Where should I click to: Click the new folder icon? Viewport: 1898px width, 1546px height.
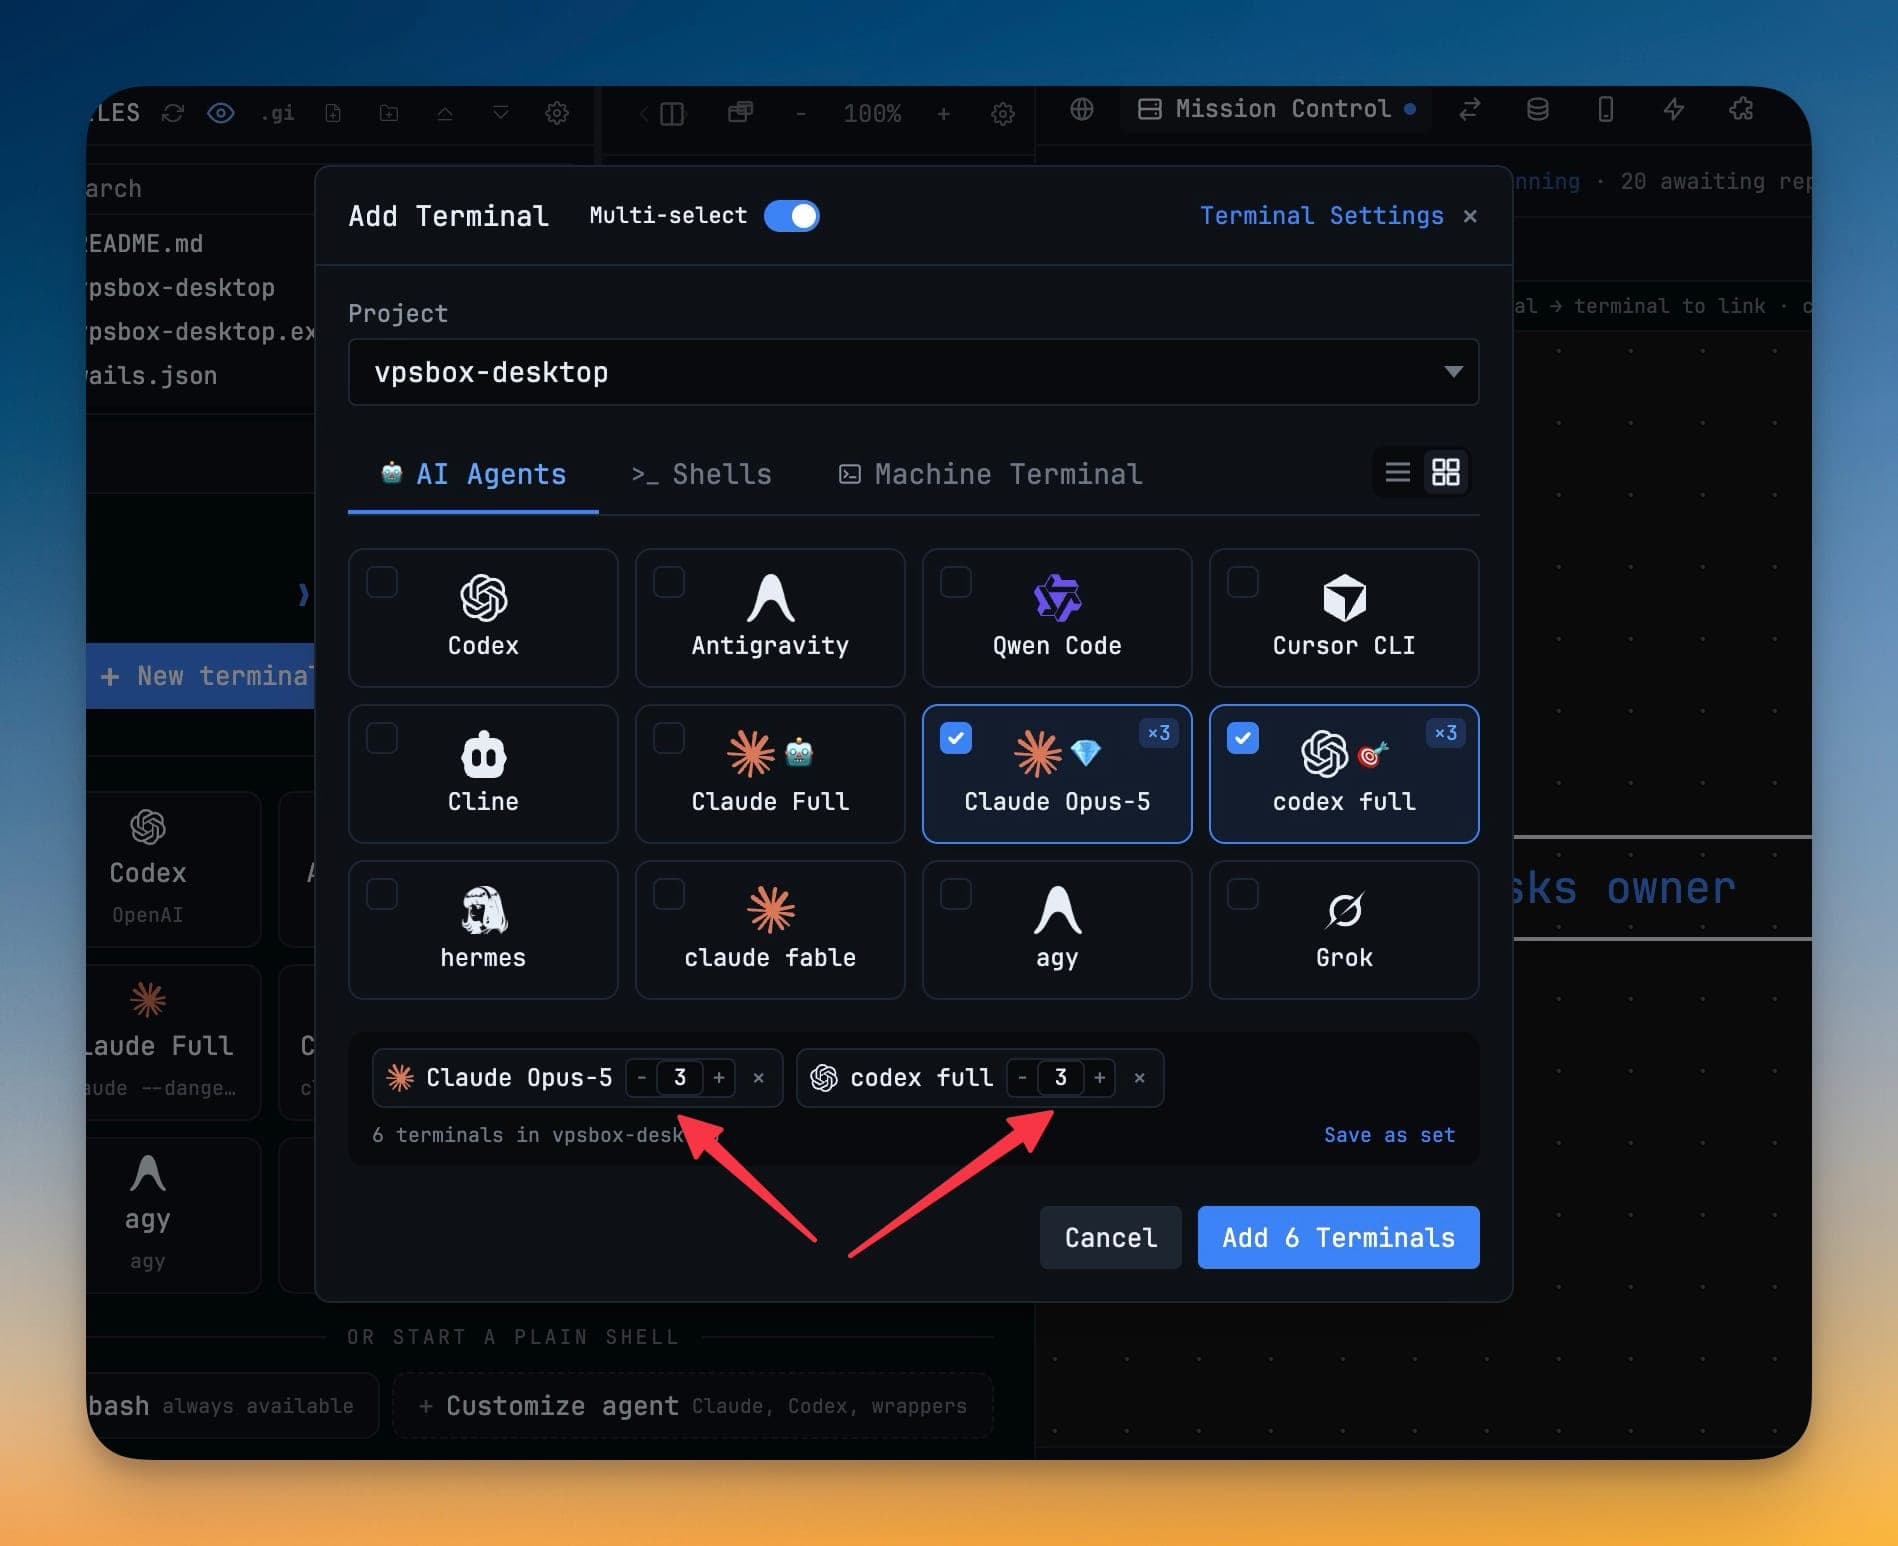[389, 113]
